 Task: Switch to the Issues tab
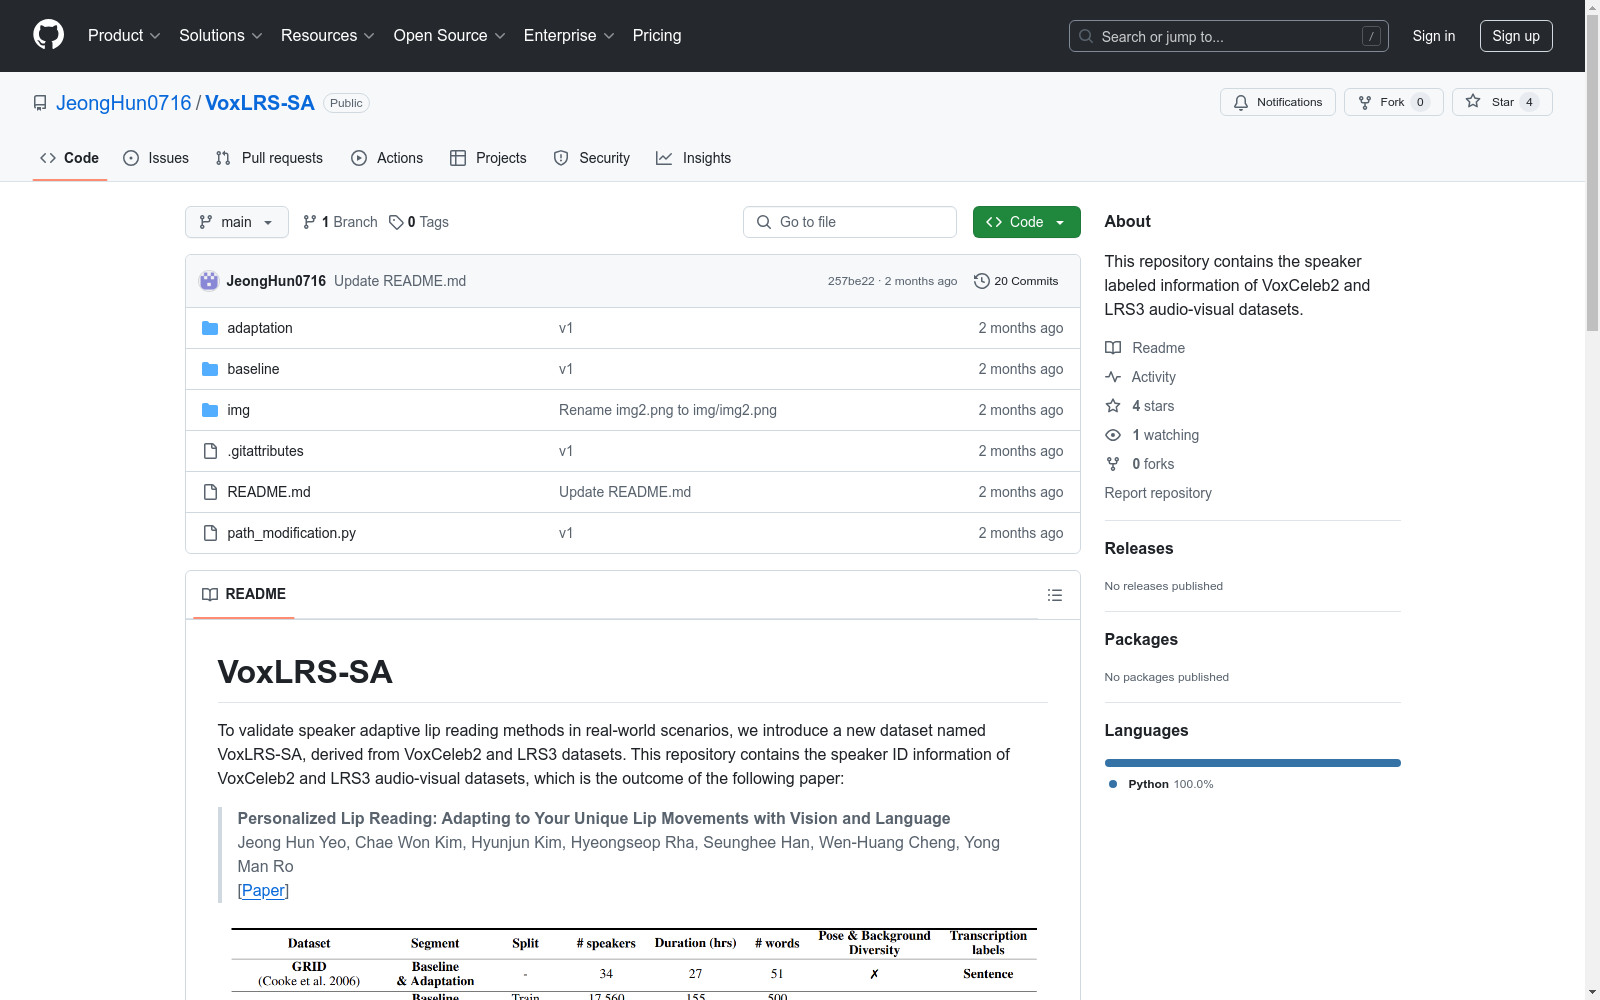tap(156, 158)
